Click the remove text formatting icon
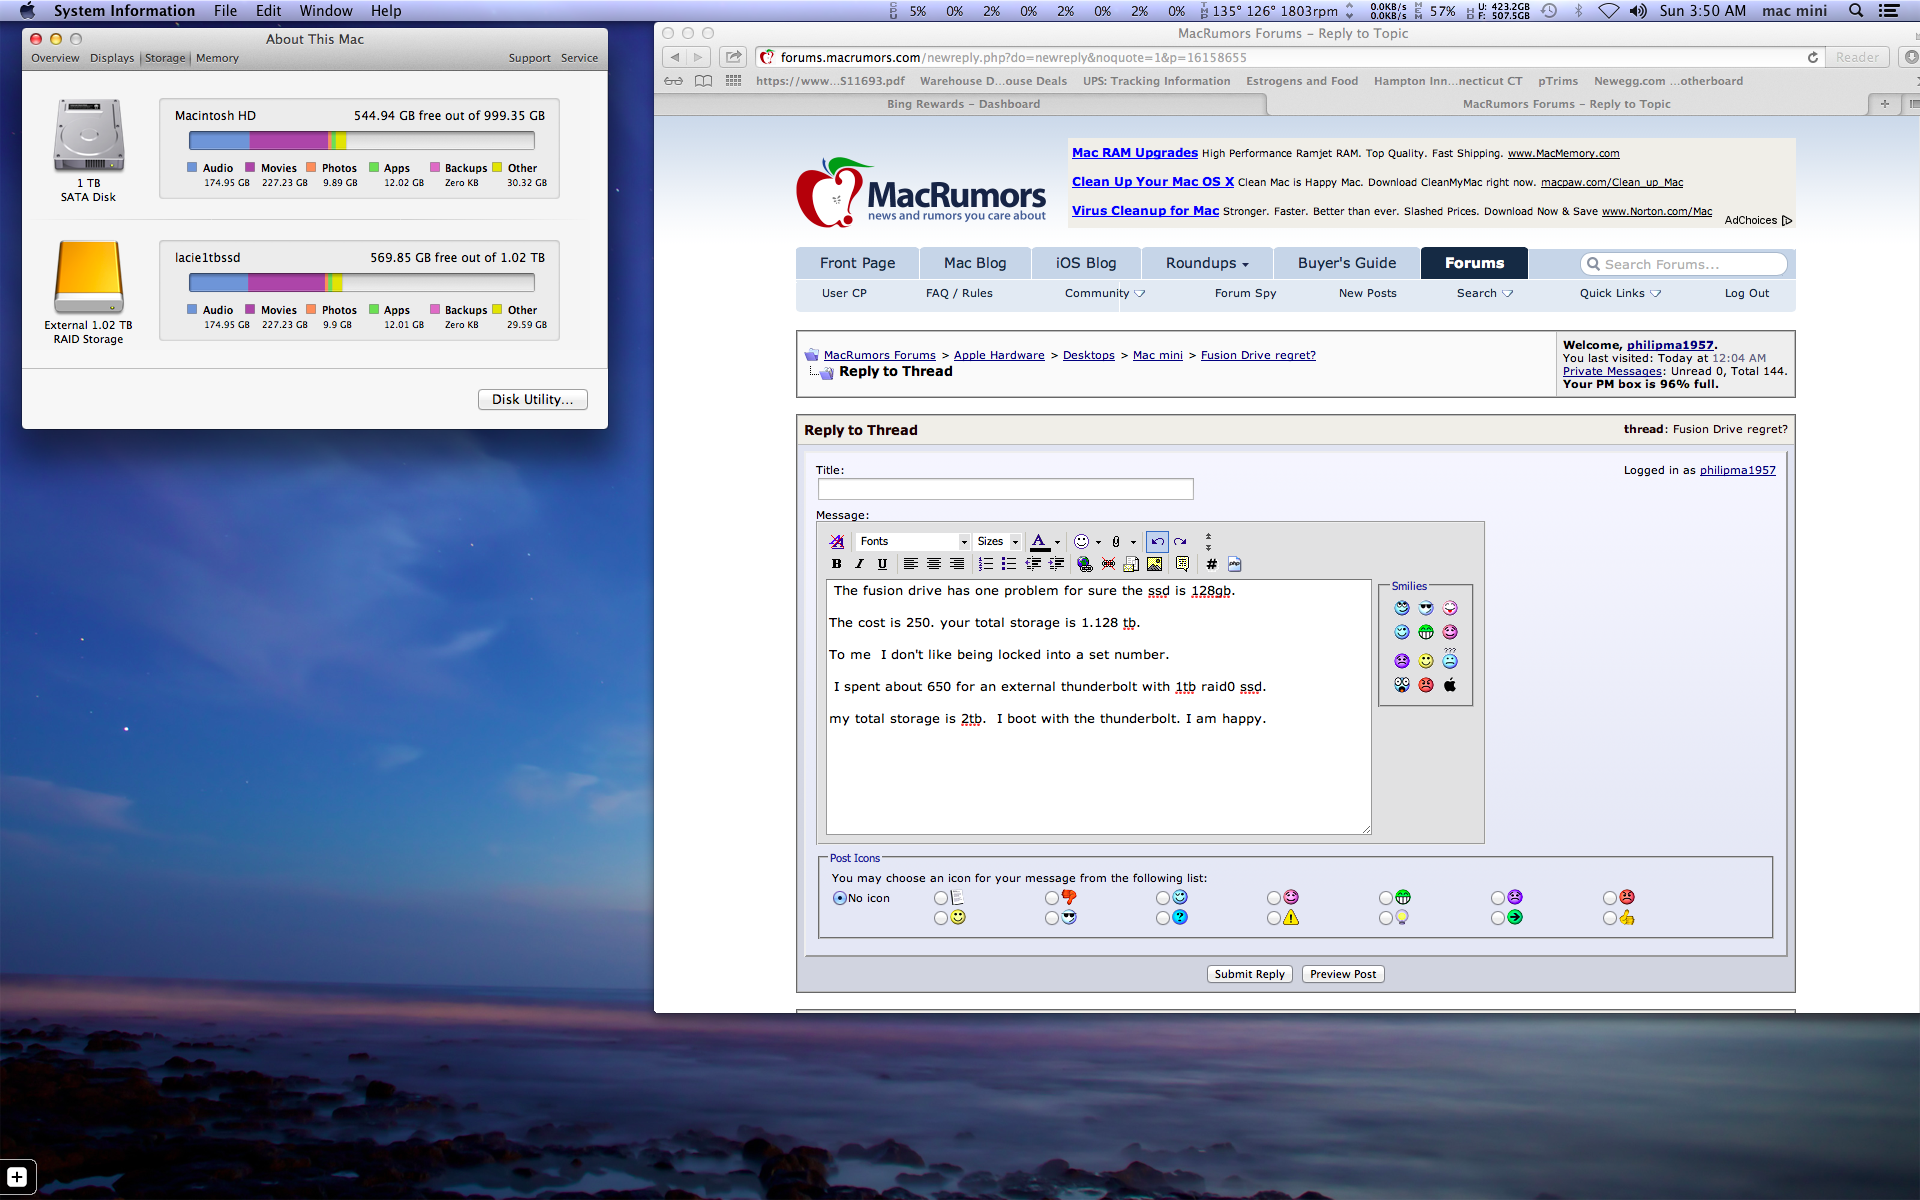Image resolution: width=1920 pixels, height=1200 pixels. pos(837,541)
